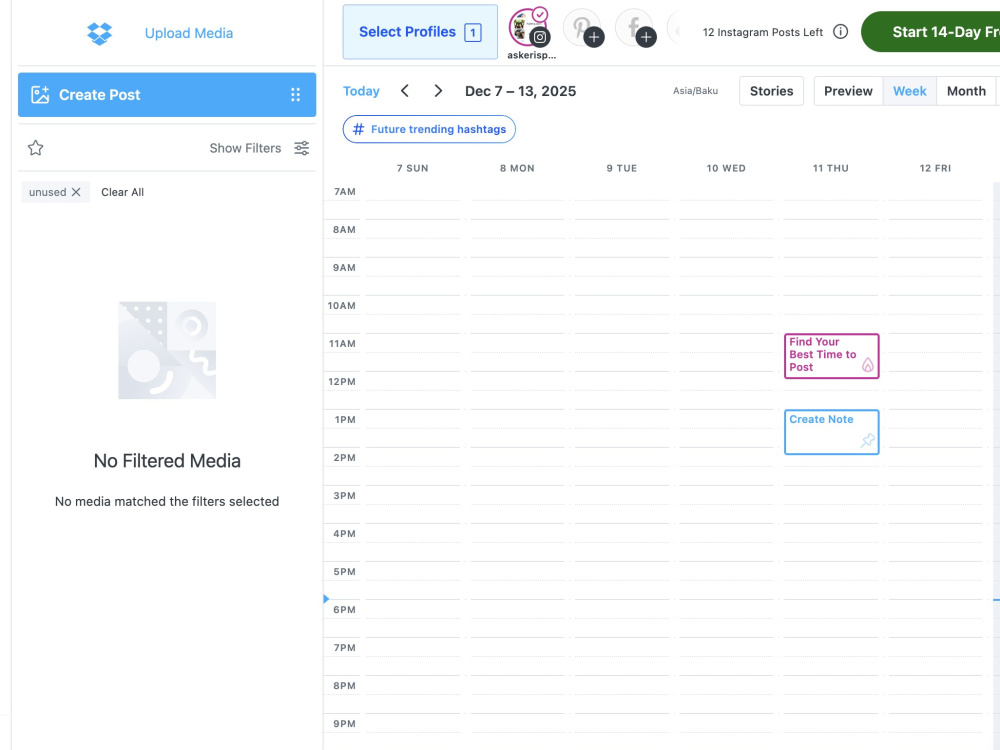Switch to Month view
The height and width of the screenshot is (750, 1000).
(966, 91)
